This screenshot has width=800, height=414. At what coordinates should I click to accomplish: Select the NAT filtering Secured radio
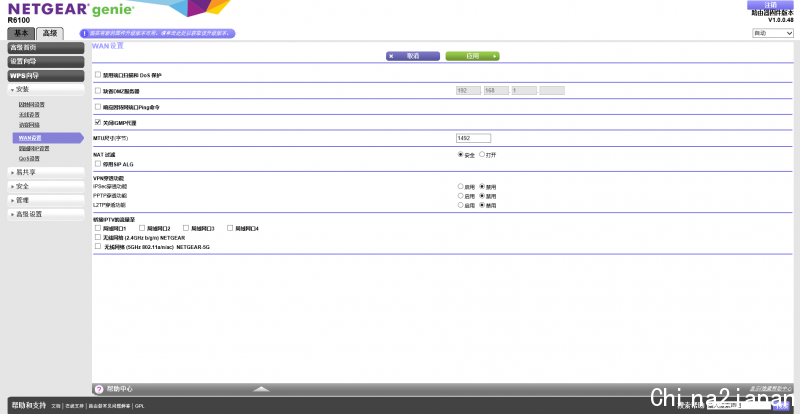coord(461,154)
